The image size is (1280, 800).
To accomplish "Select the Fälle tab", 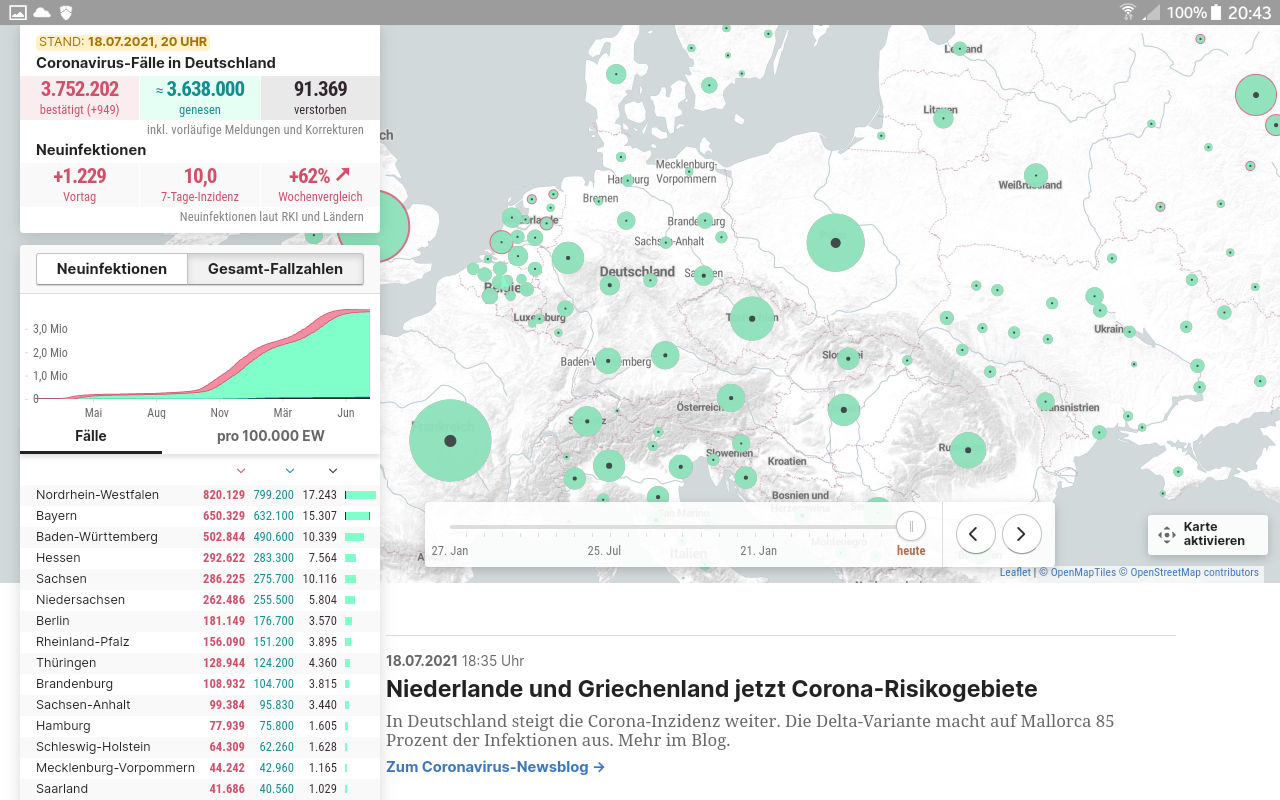I will click(91, 436).
